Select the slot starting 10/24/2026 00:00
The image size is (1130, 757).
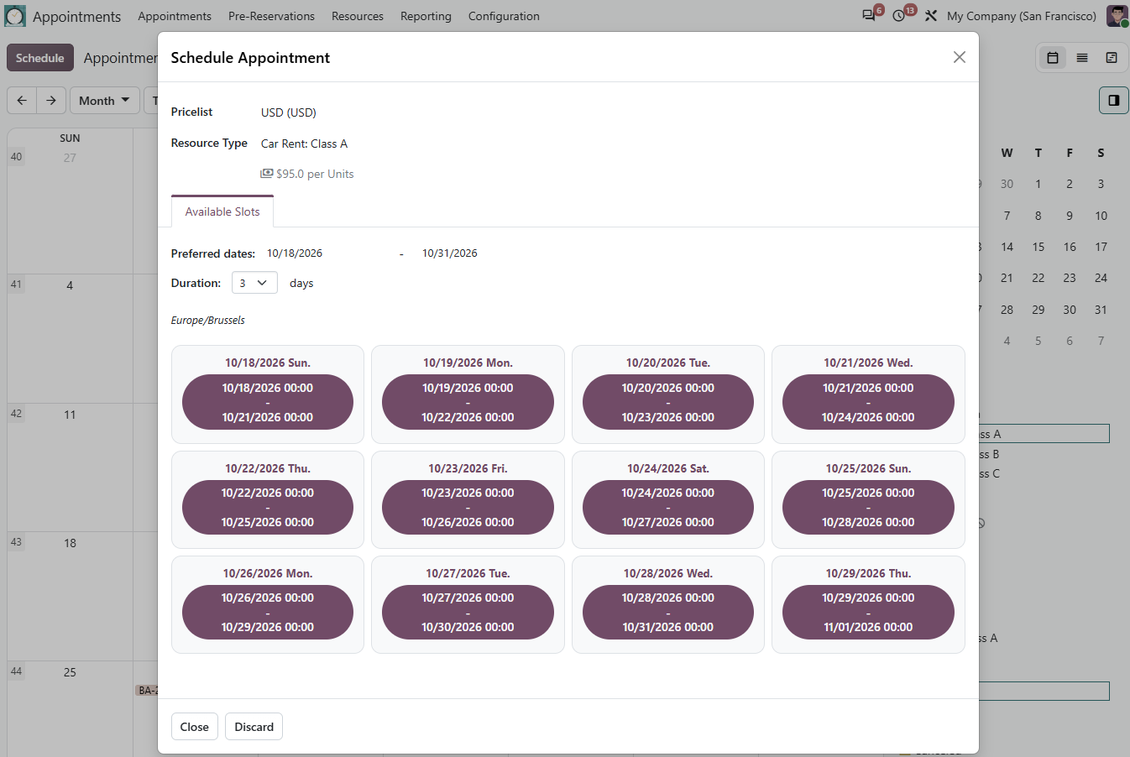668,508
